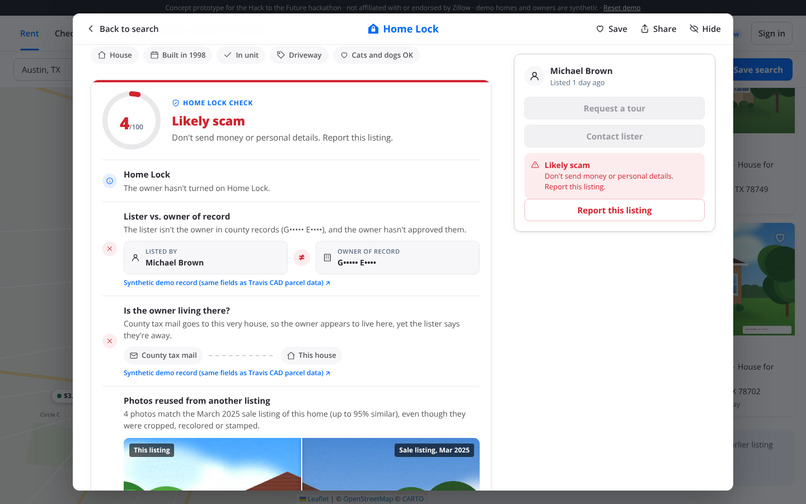Click Sign in on background page
The image size is (806, 504).
(x=771, y=33)
